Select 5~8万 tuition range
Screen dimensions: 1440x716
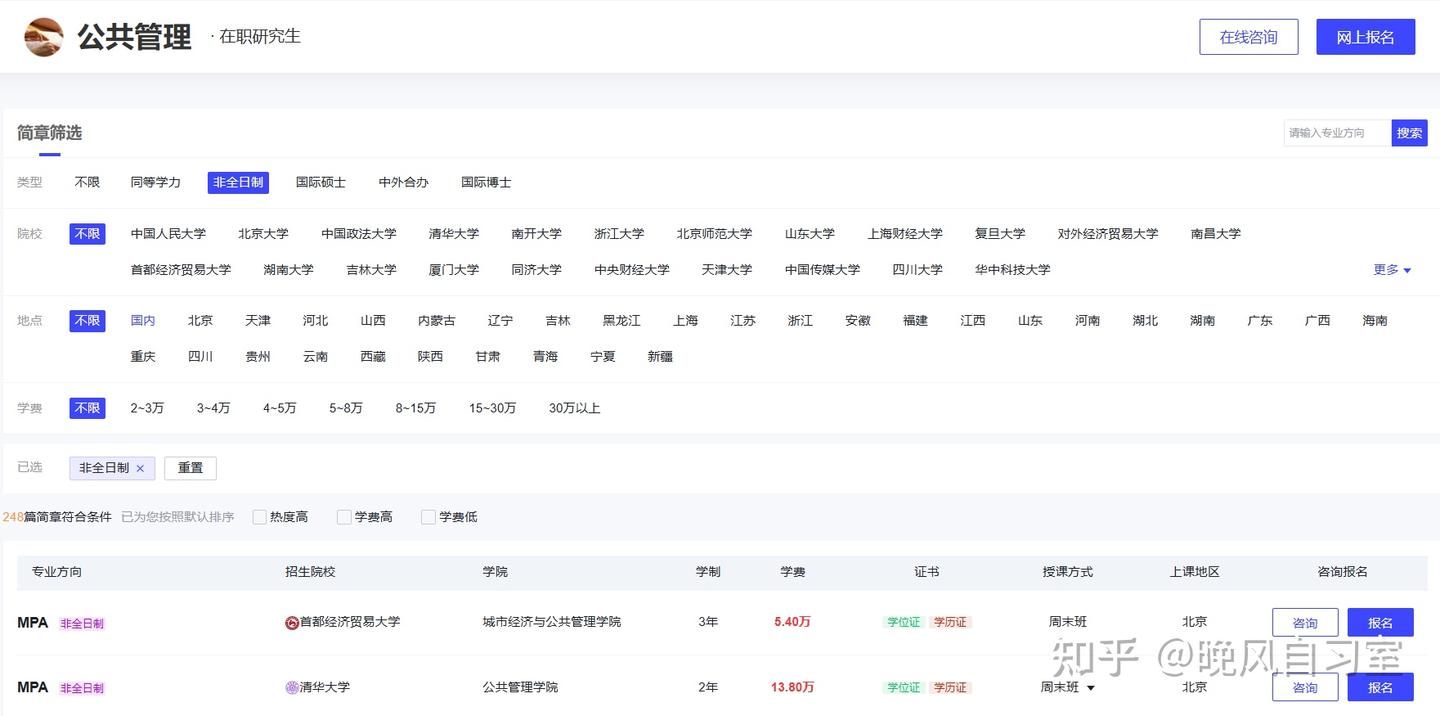pyautogui.click(x=346, y=408)
